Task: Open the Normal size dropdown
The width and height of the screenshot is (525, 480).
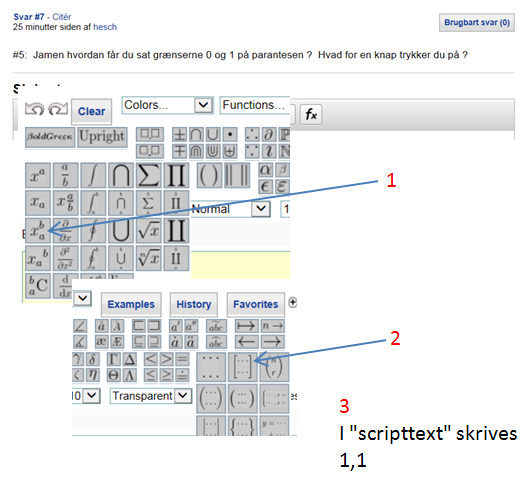Action: 231,209
